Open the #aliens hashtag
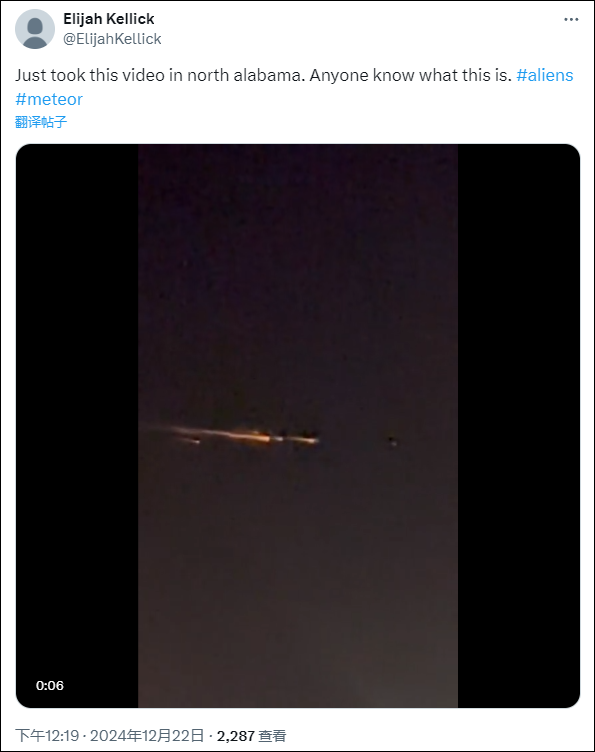This screenshot has width=595, height=752. pos(545,75)
